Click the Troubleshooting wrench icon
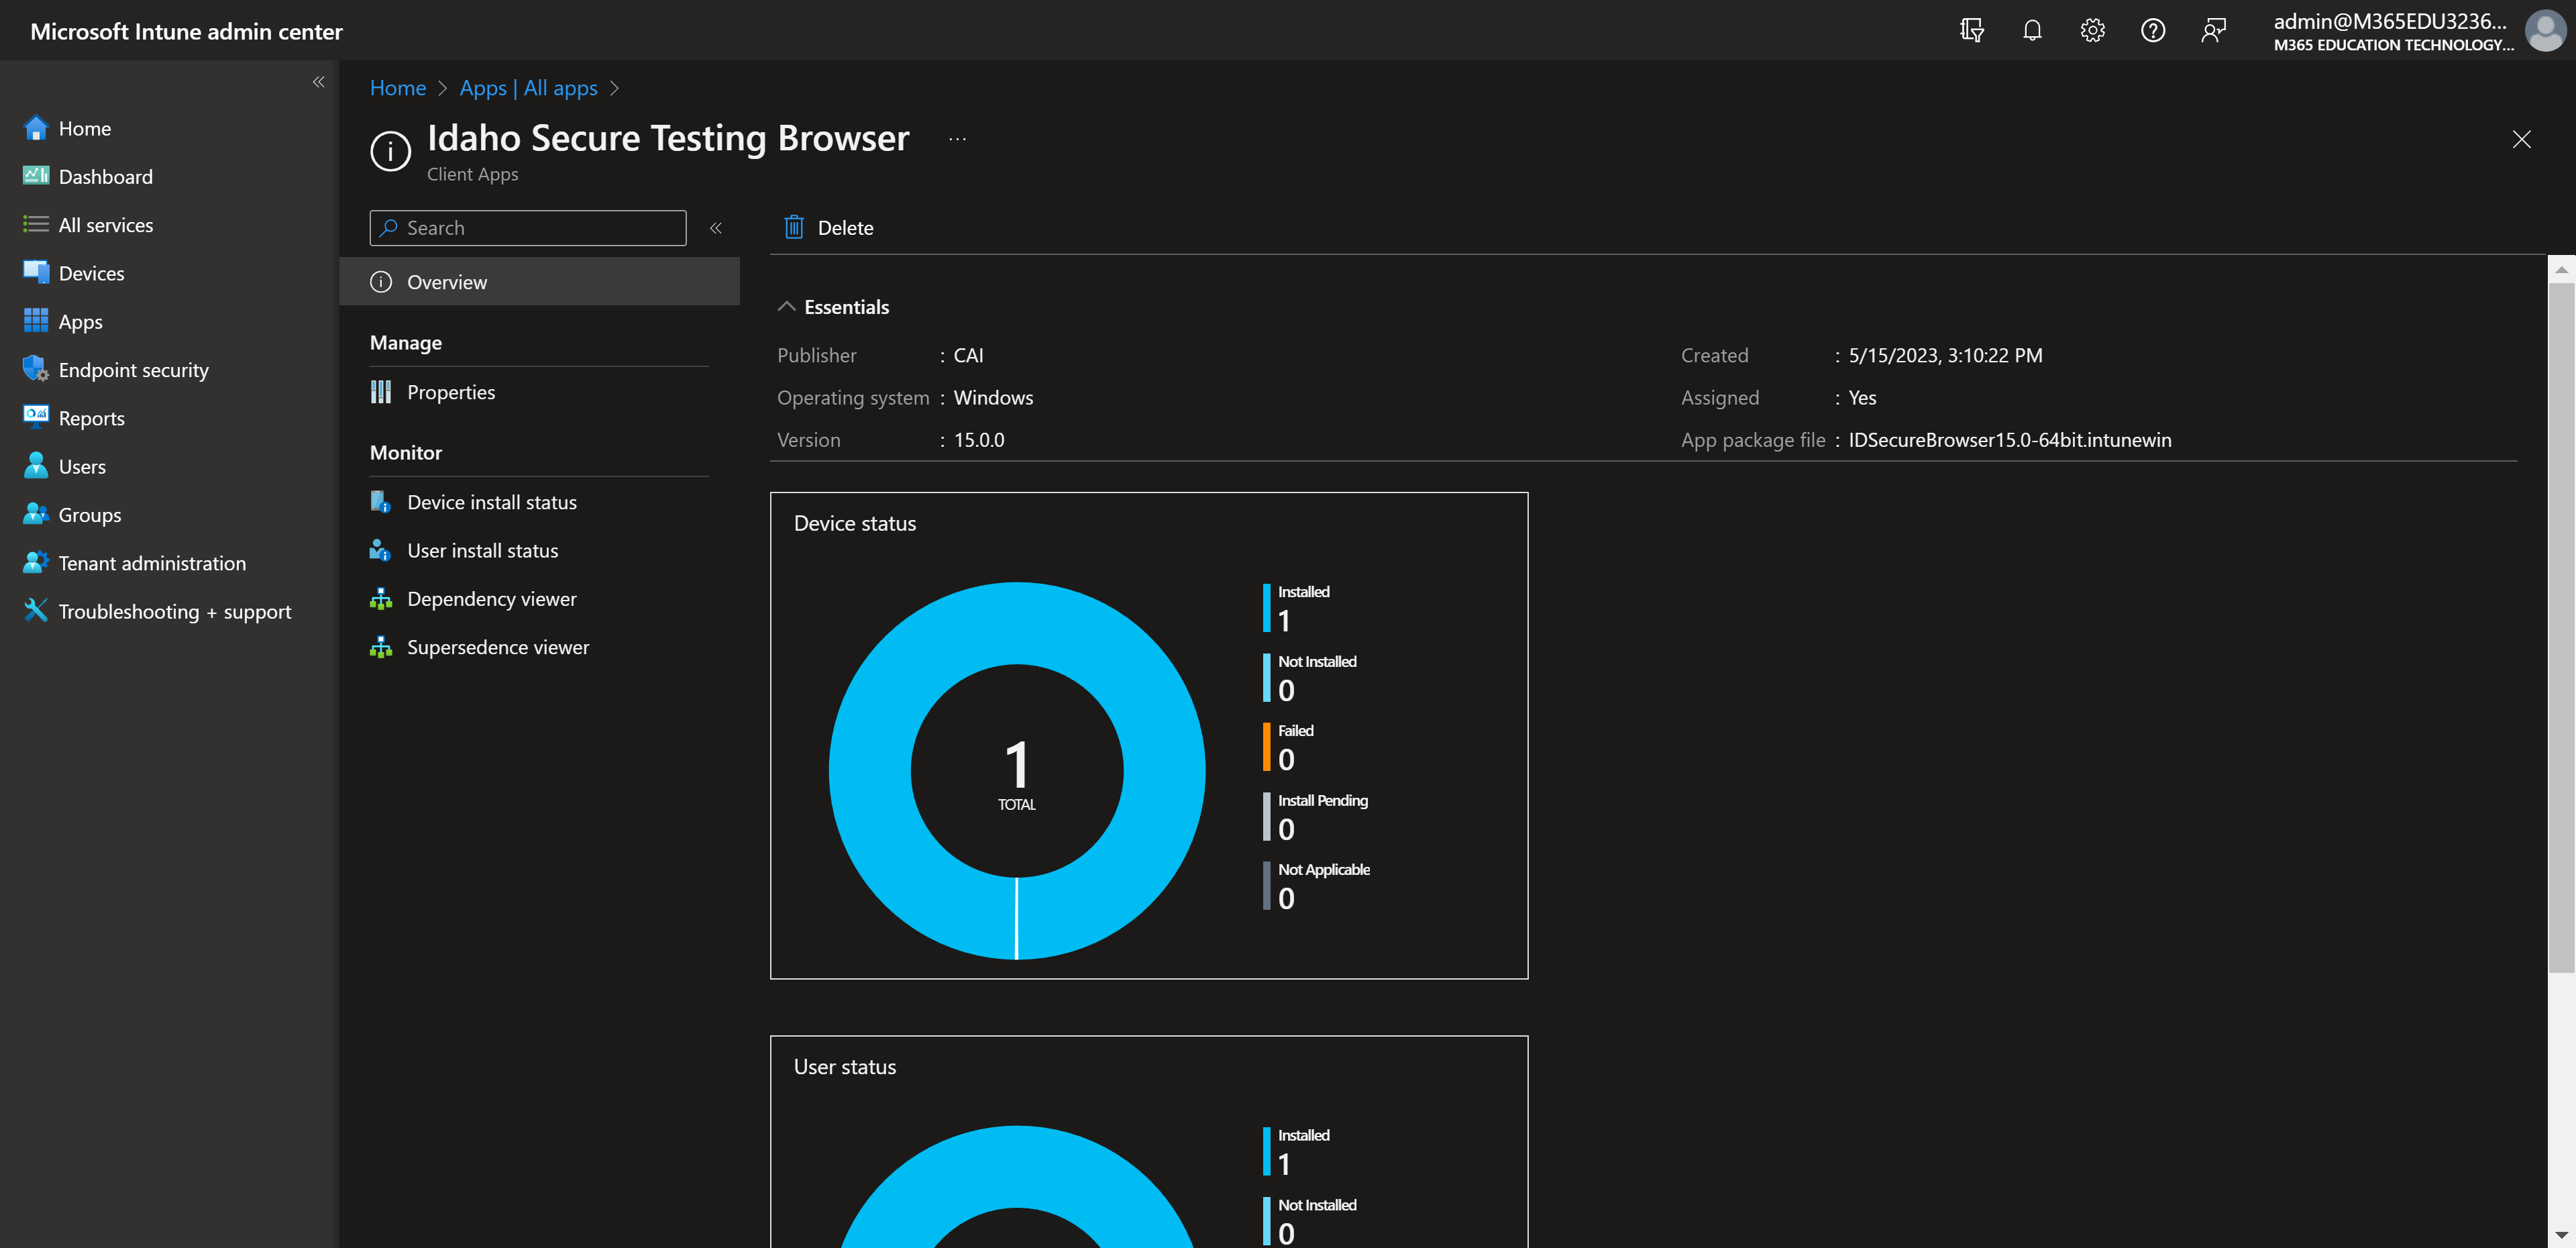 pos(36,610)
